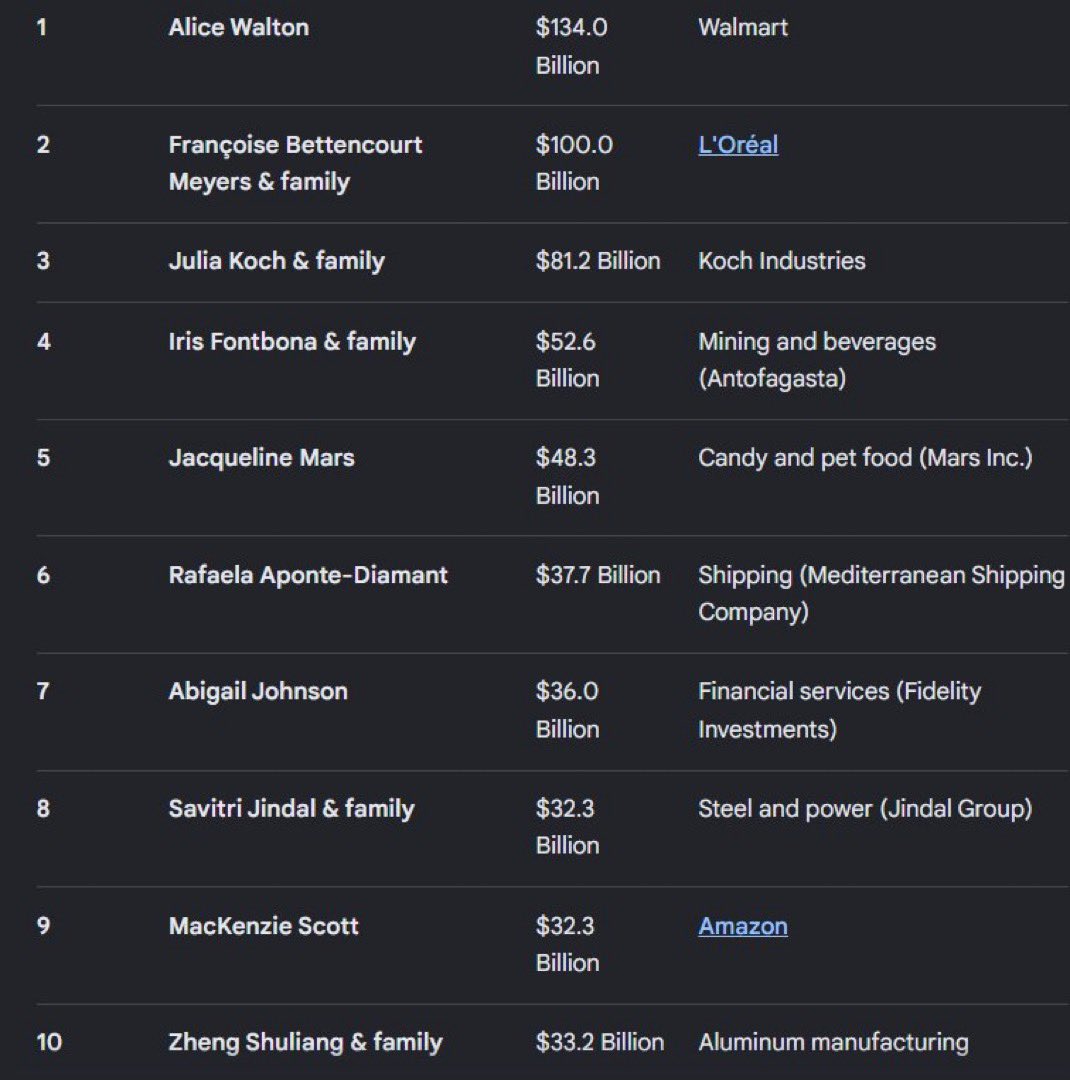Click Zheng Shuliang & family name
This screenshot has height=1080, width=1070.
pos(305,1042)
